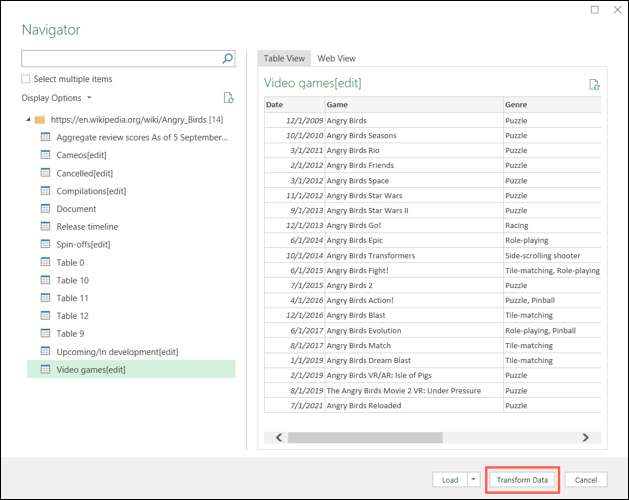The height and width of the screenshot is (500, 629).
Task: Open the Display Options dropdown
Action: (57, 98)
